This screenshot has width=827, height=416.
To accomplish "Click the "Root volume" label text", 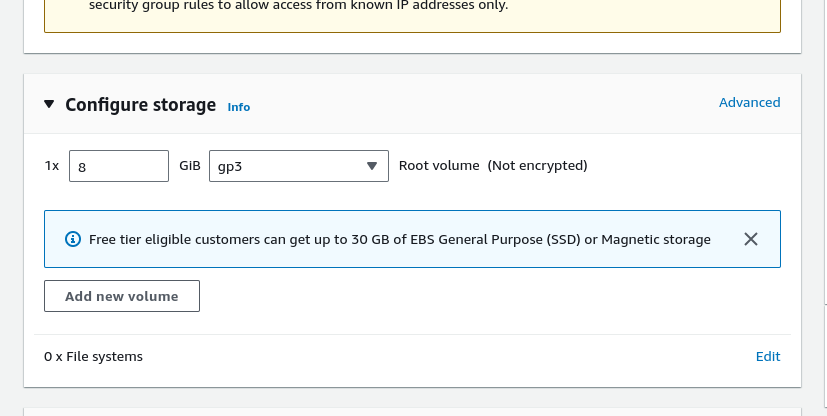I will pos(439,165).
